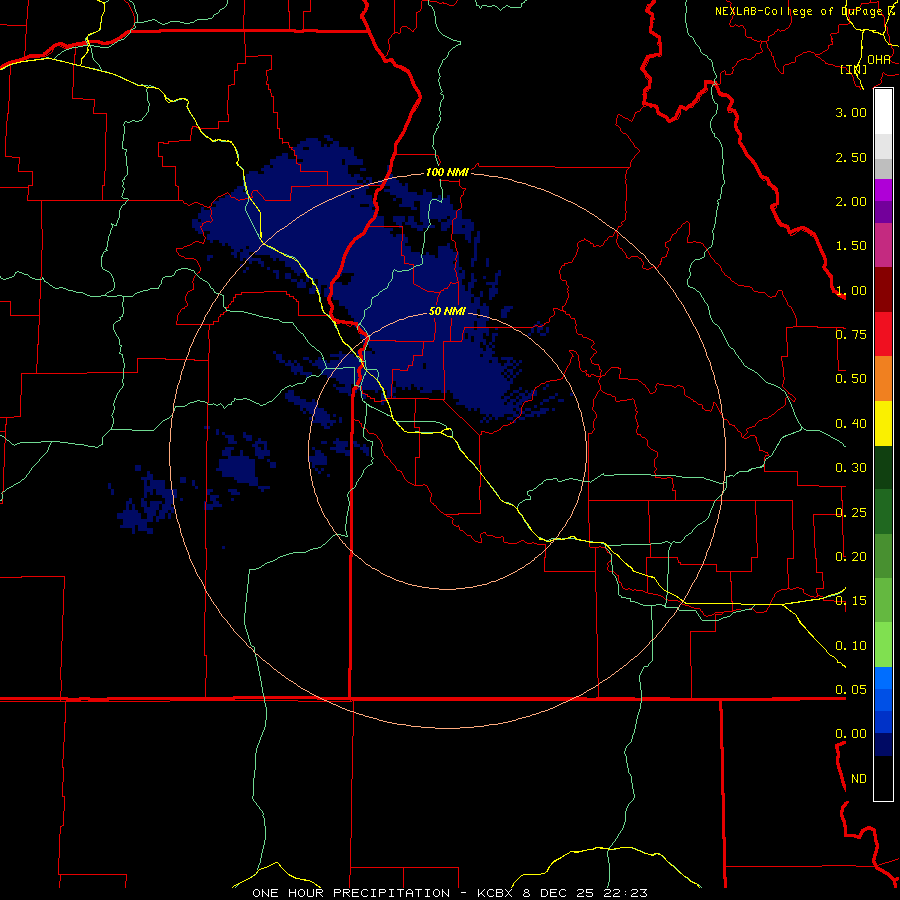This screenshot has height=900, width=900.
Task: Pick the pink legend swatch
Action: coord(883,245)
